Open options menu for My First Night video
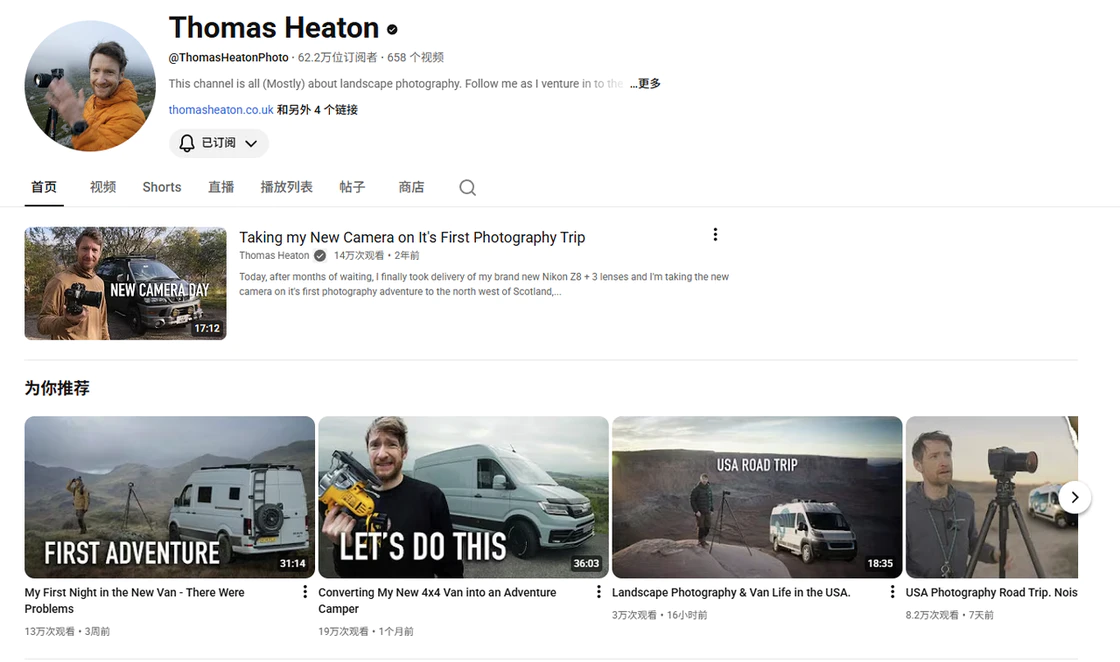Screen dimensions: 1120x662 pos(305,592)
